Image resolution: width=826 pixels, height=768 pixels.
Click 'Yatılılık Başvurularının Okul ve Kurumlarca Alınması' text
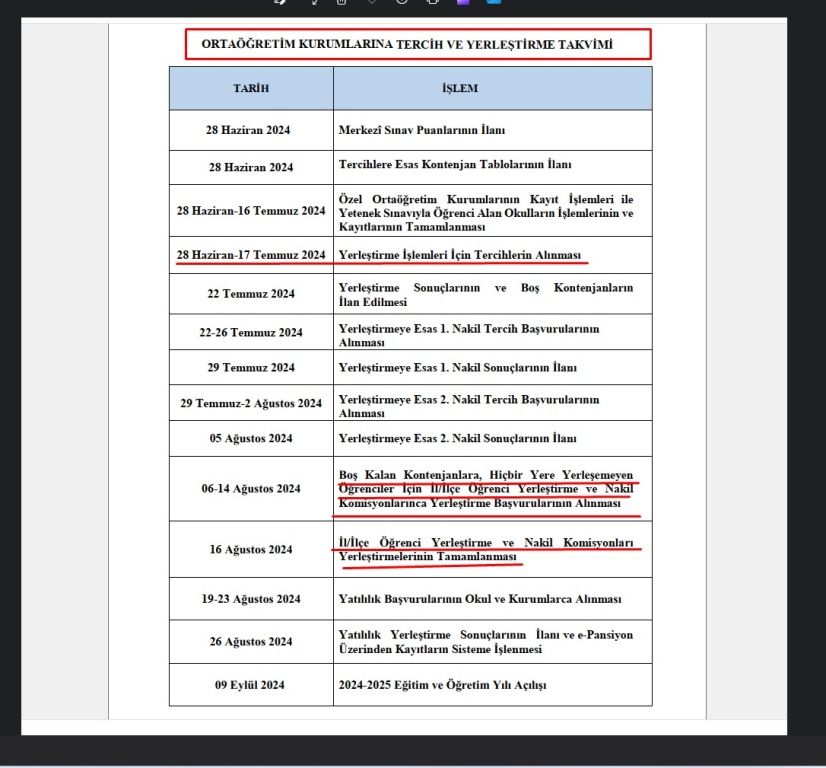(480, 599)
